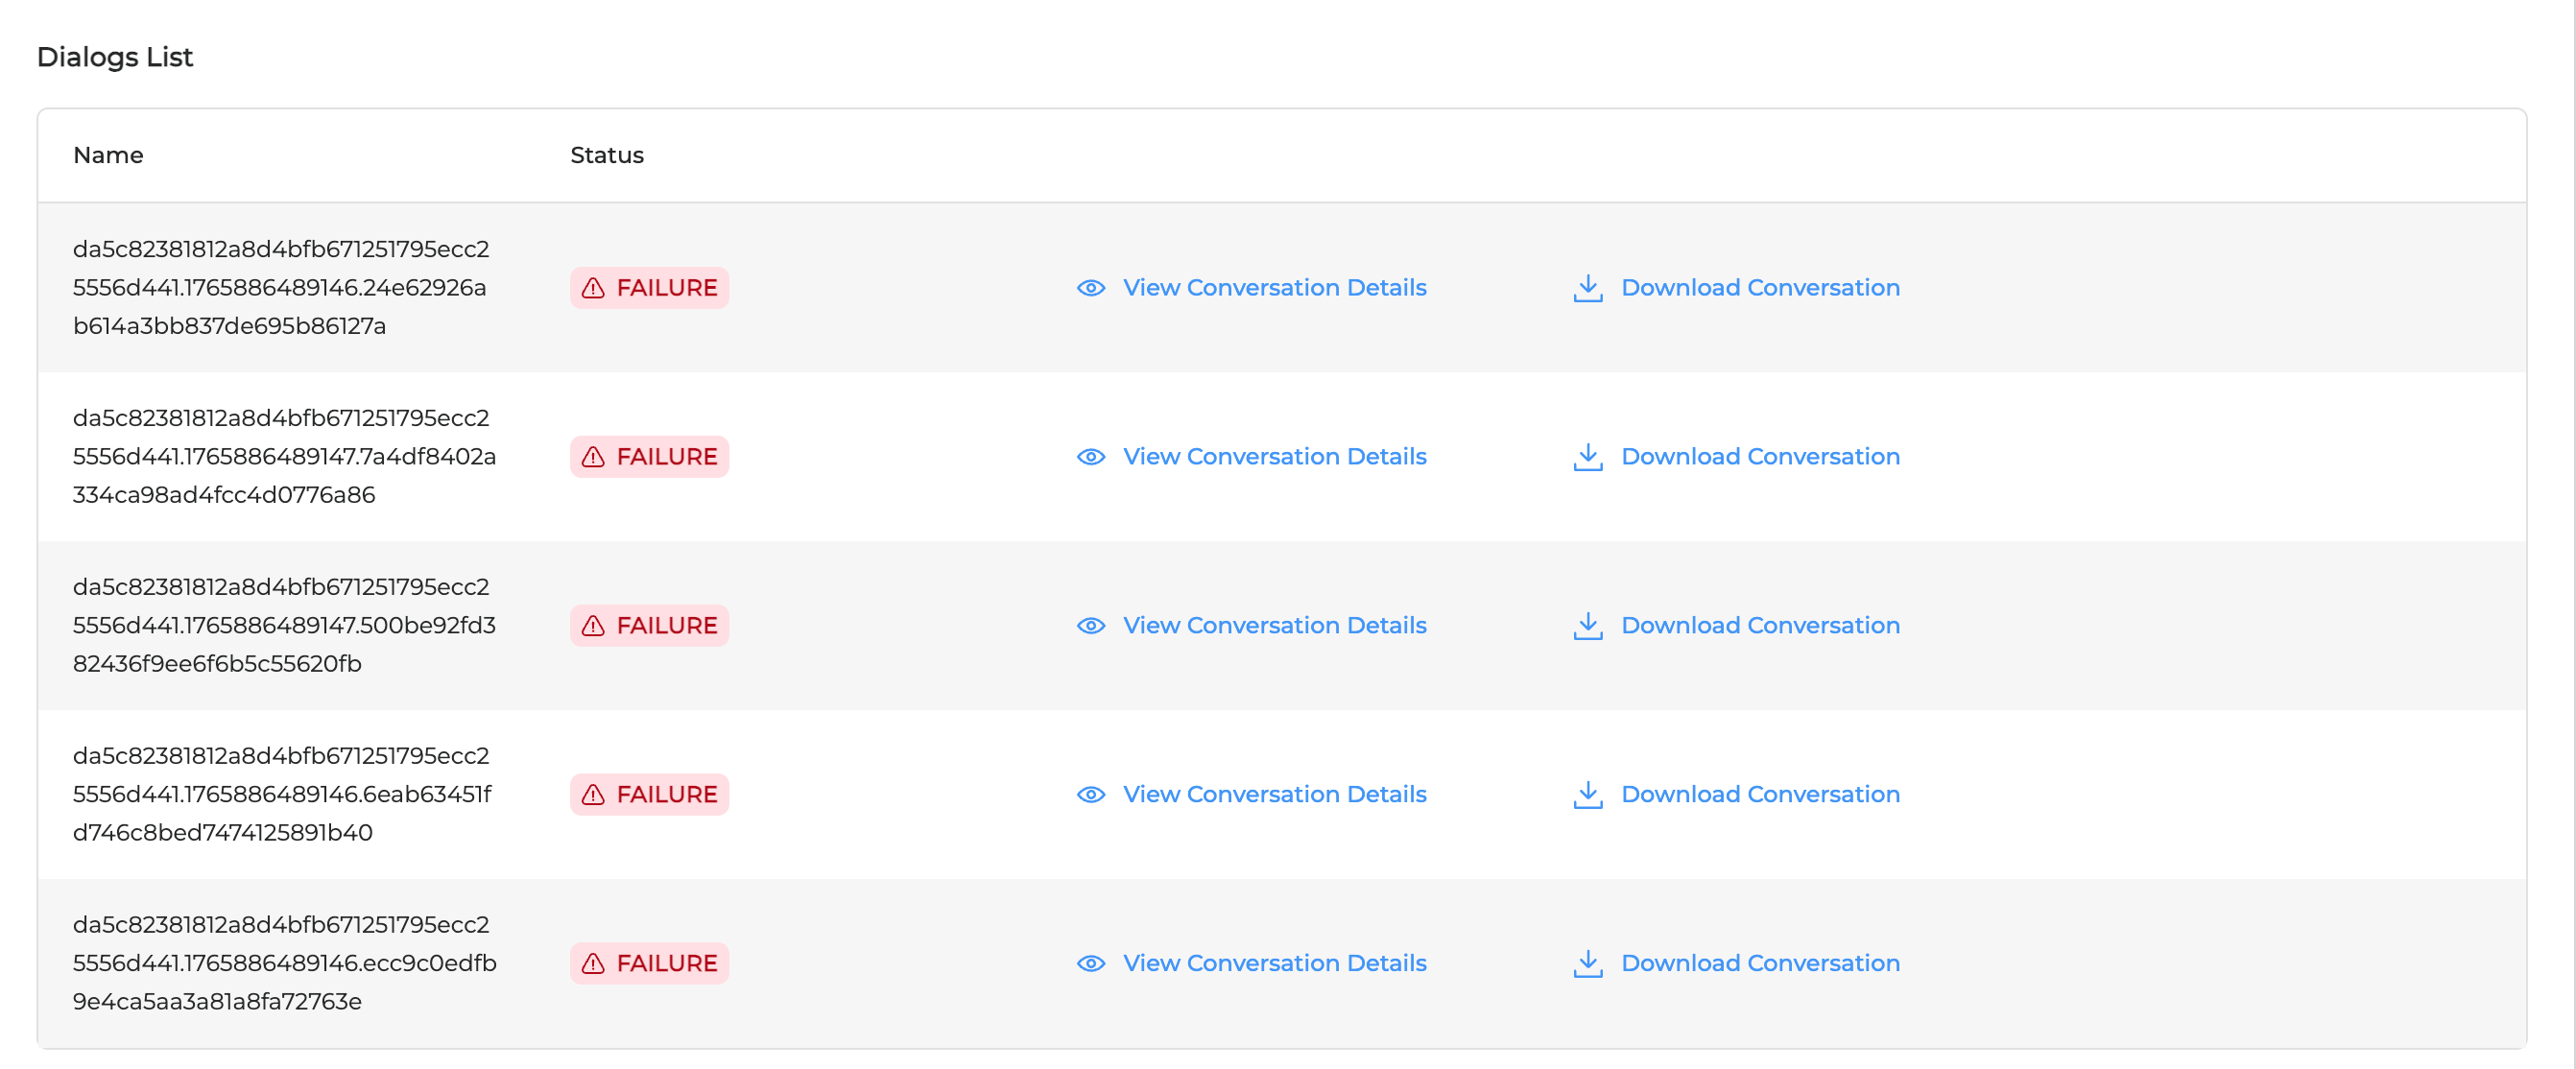The width and height of the screenshot is (2576, 1069).
Task: Click warning icon in first FAILURE badge
Action: pos(593,288)
